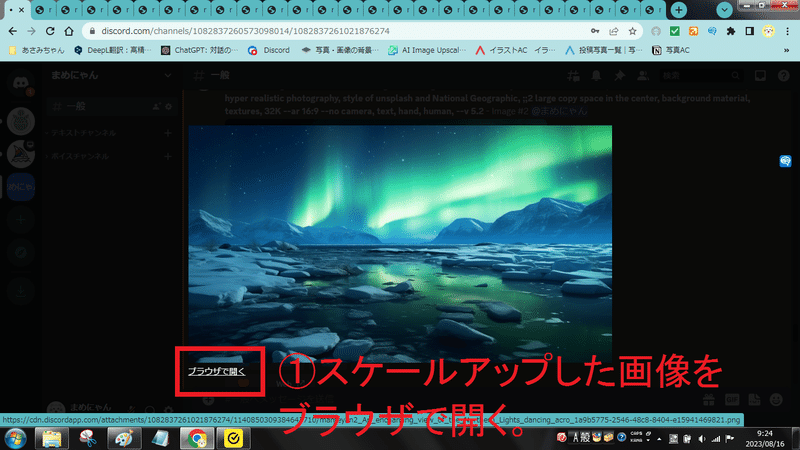800x450 pixels.
Task: Open File Explorer from taskbar
Action: pos(52,438)
